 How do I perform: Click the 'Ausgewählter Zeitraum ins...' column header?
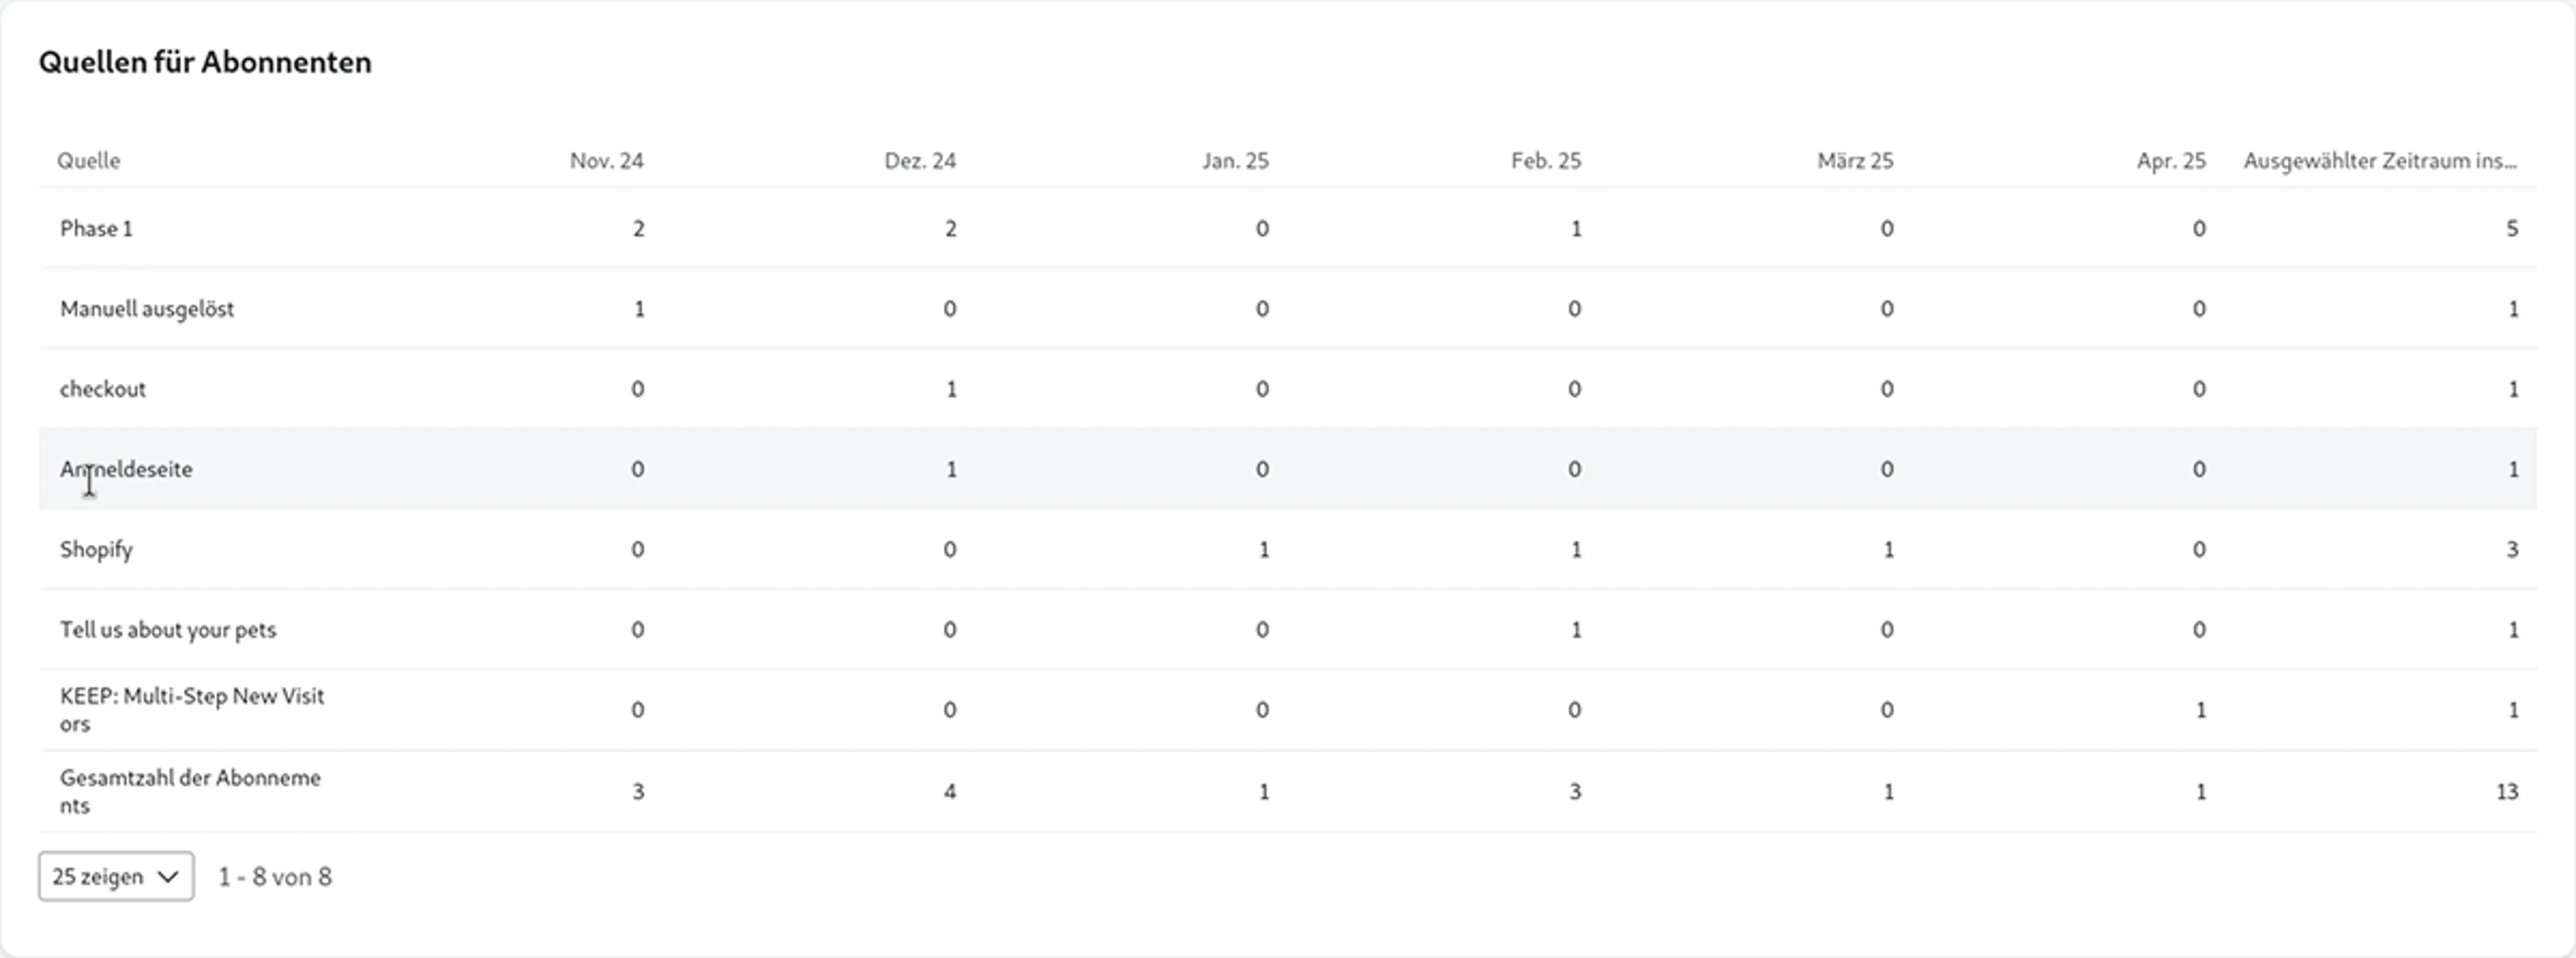pos(2380,161)
